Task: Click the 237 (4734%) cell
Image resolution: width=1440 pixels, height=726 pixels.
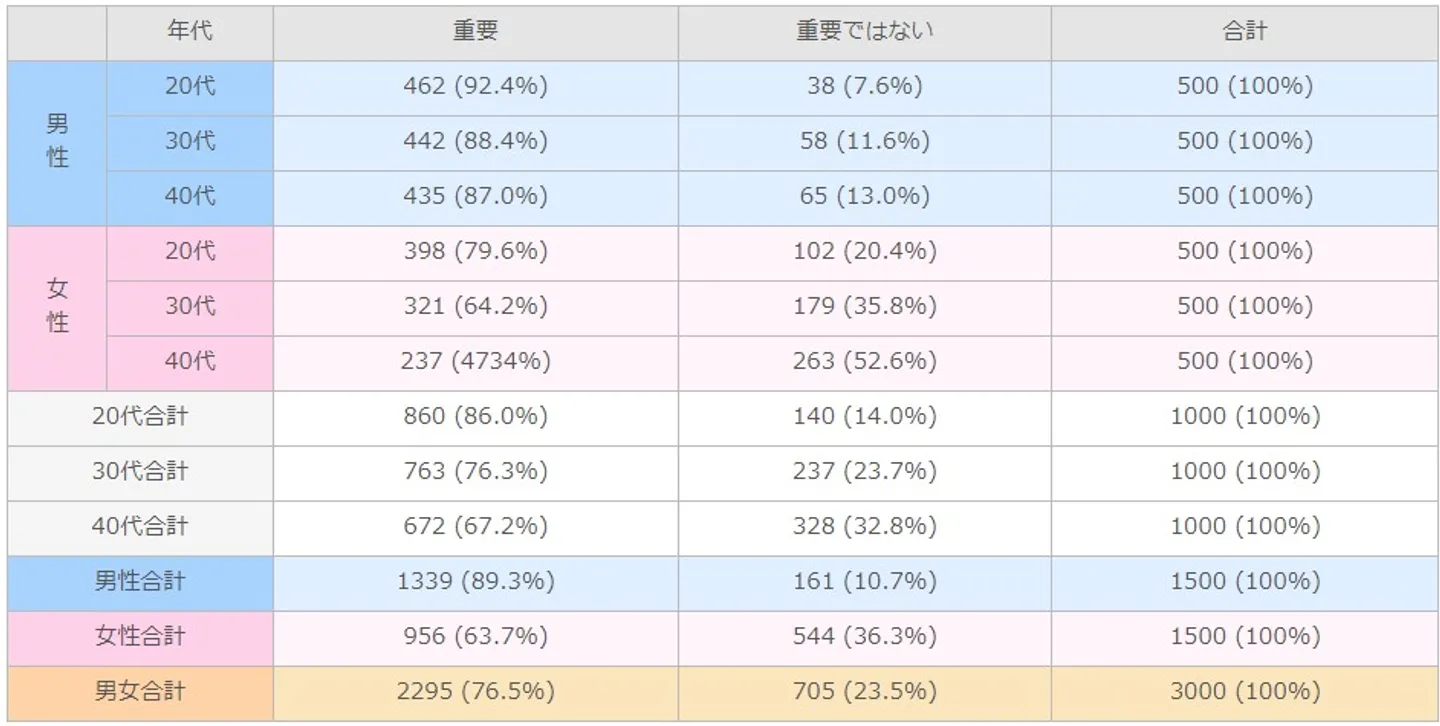Action: pyautogui.click(x=475, y=362)
